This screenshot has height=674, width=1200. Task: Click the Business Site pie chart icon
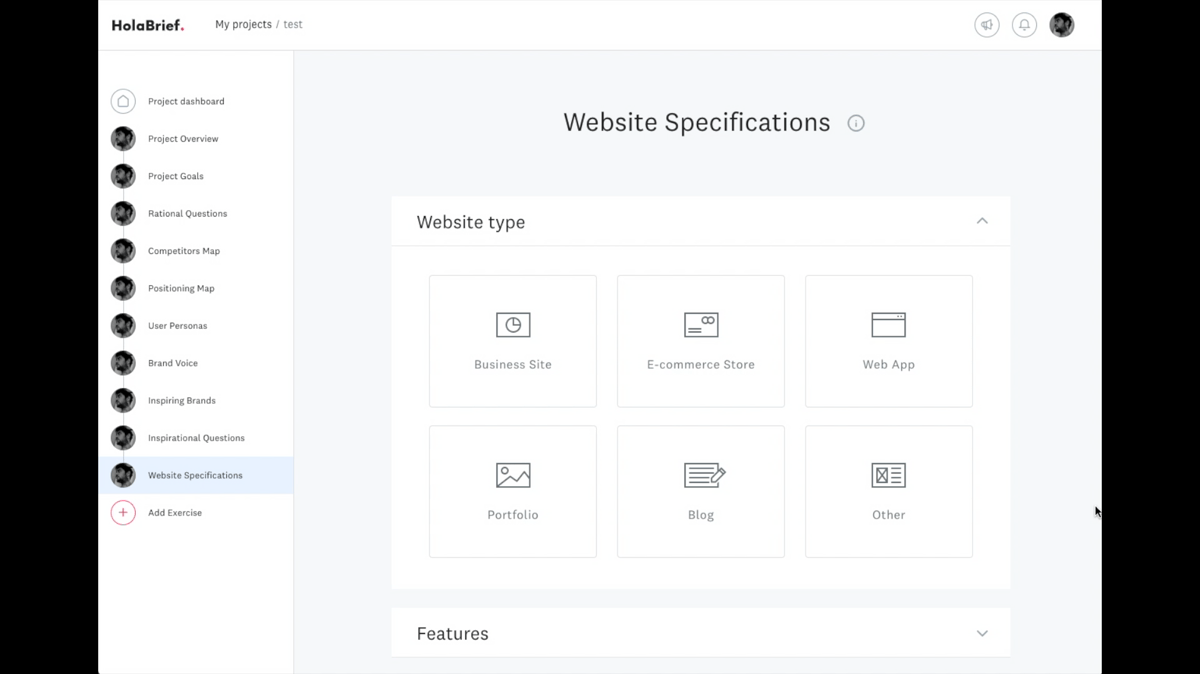(513, 325)
